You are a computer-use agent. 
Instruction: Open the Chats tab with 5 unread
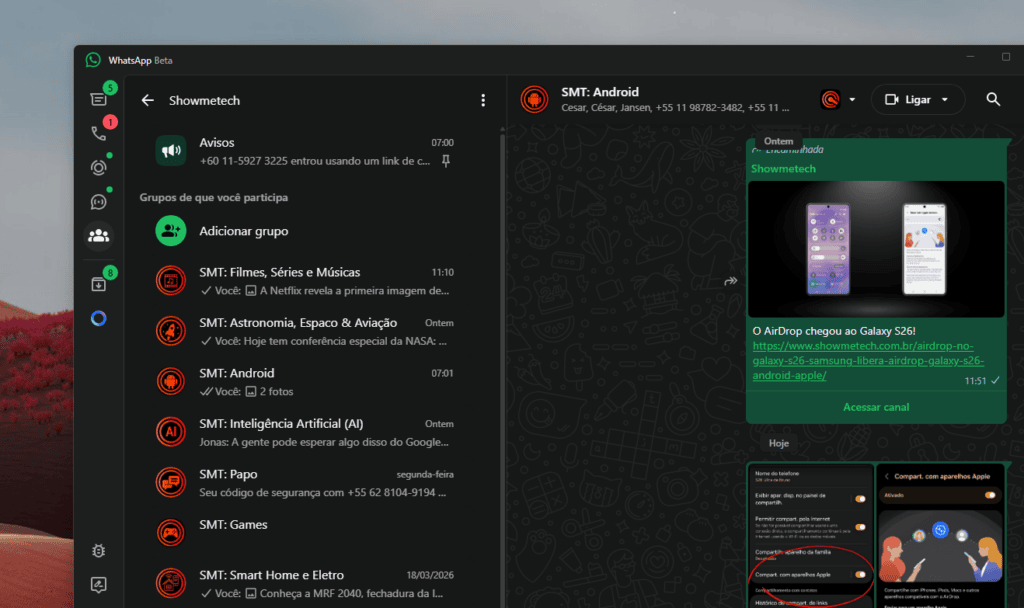click(x=98, y=98)
